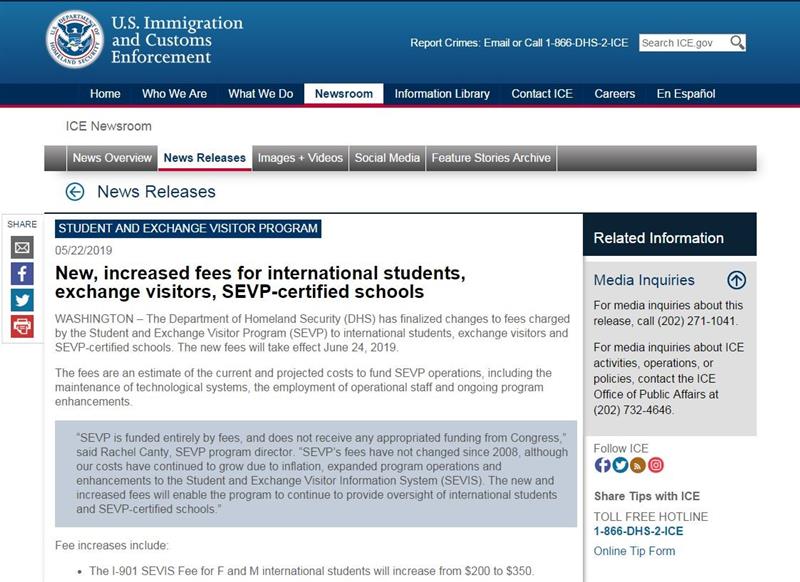Share on Facebook from the left share bar

click(x=22, y=273)
